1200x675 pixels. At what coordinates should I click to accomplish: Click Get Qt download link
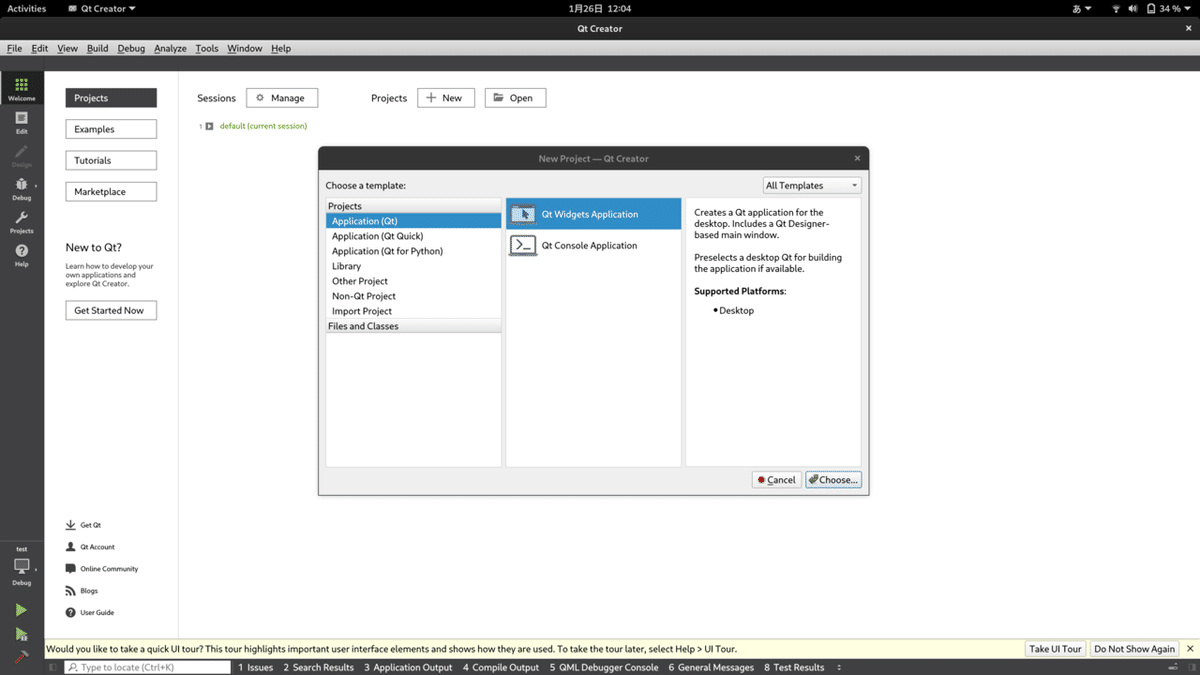pyautogui.click(x=83, y=525)
